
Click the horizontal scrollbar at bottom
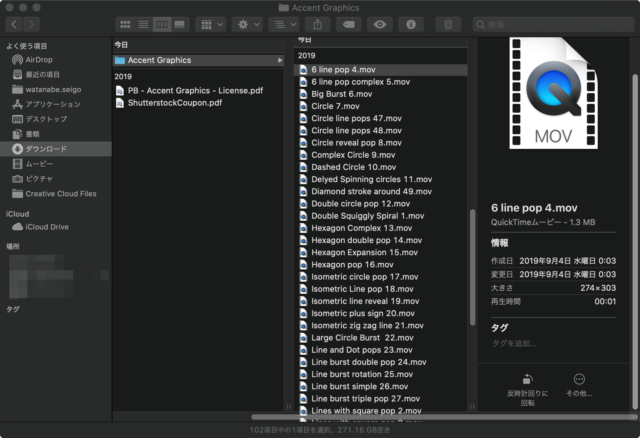pyautogui.click(x=444, y=417)
